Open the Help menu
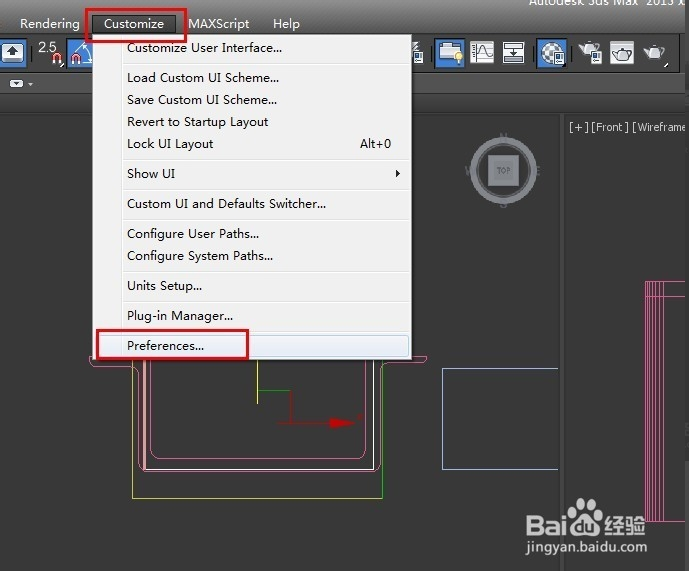Screen dimensions: 689x571 coord(286,23)
